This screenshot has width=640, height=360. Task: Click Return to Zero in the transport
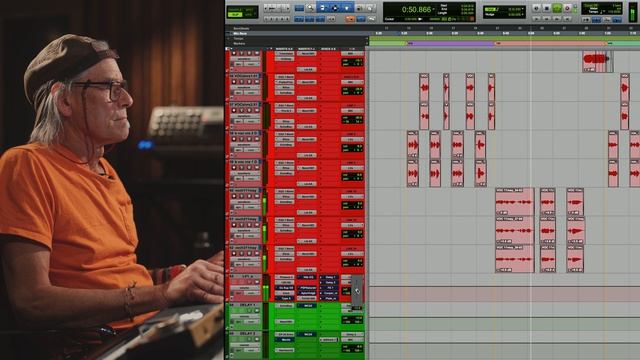tap(536, 19)
